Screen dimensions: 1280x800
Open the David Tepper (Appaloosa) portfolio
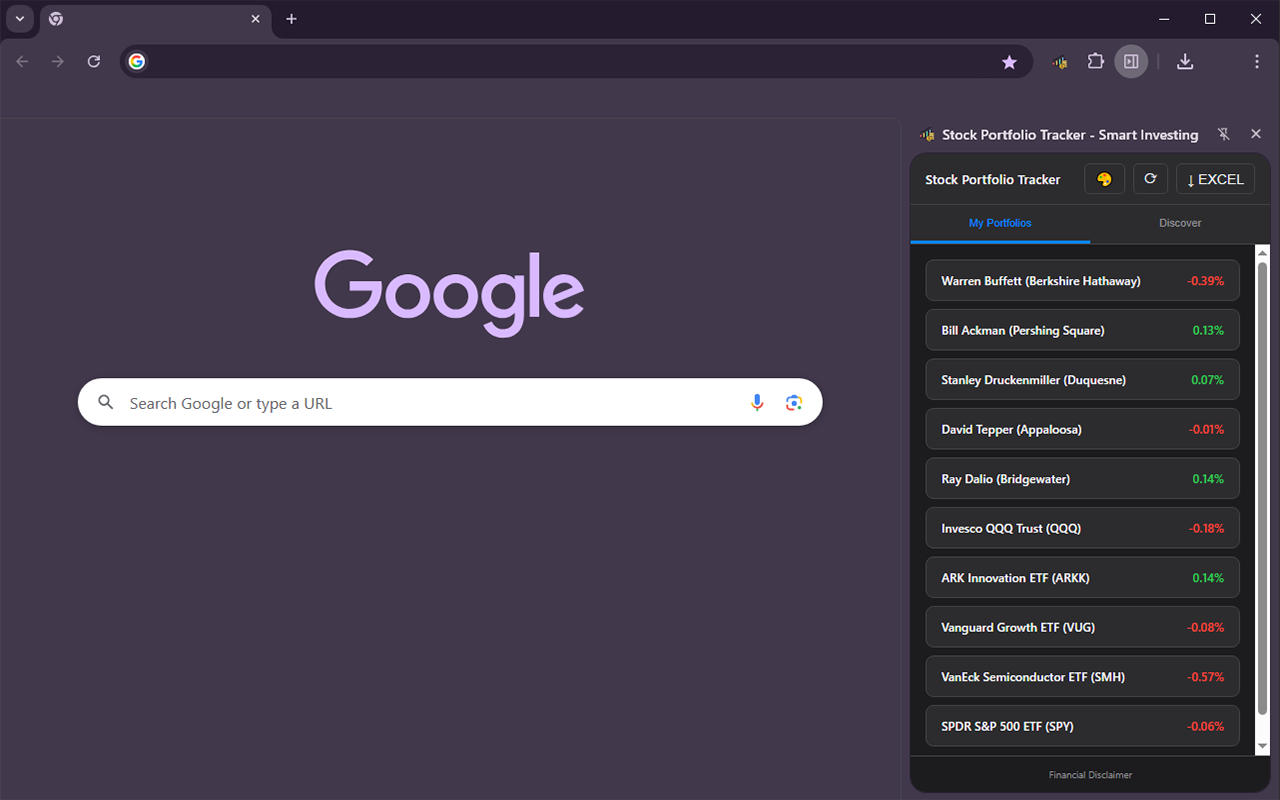[1082, 429]
